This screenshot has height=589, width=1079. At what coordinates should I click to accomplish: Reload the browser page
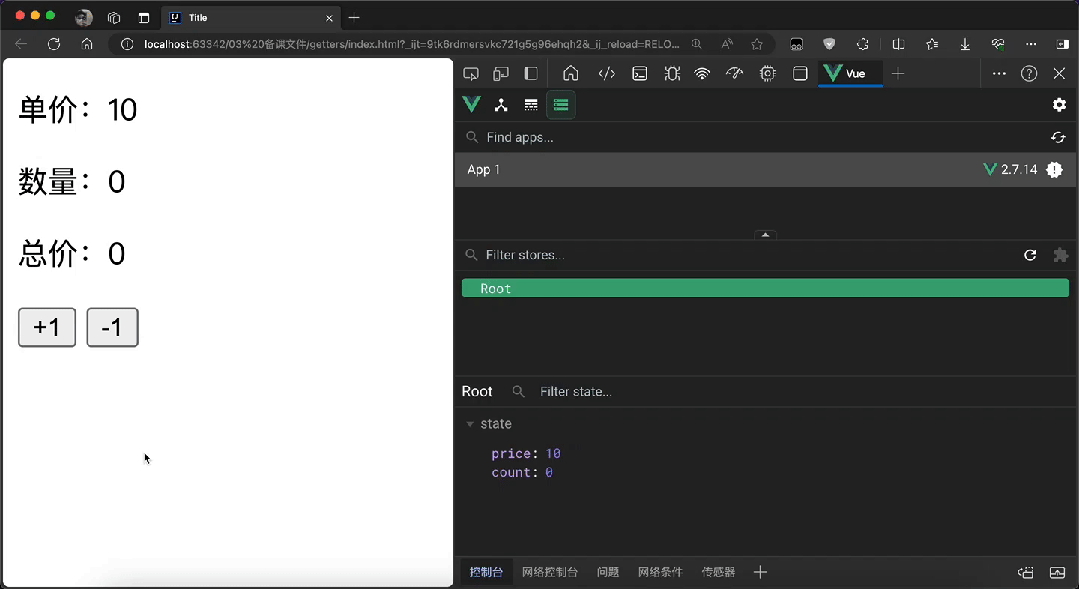[x=54, y=44]
